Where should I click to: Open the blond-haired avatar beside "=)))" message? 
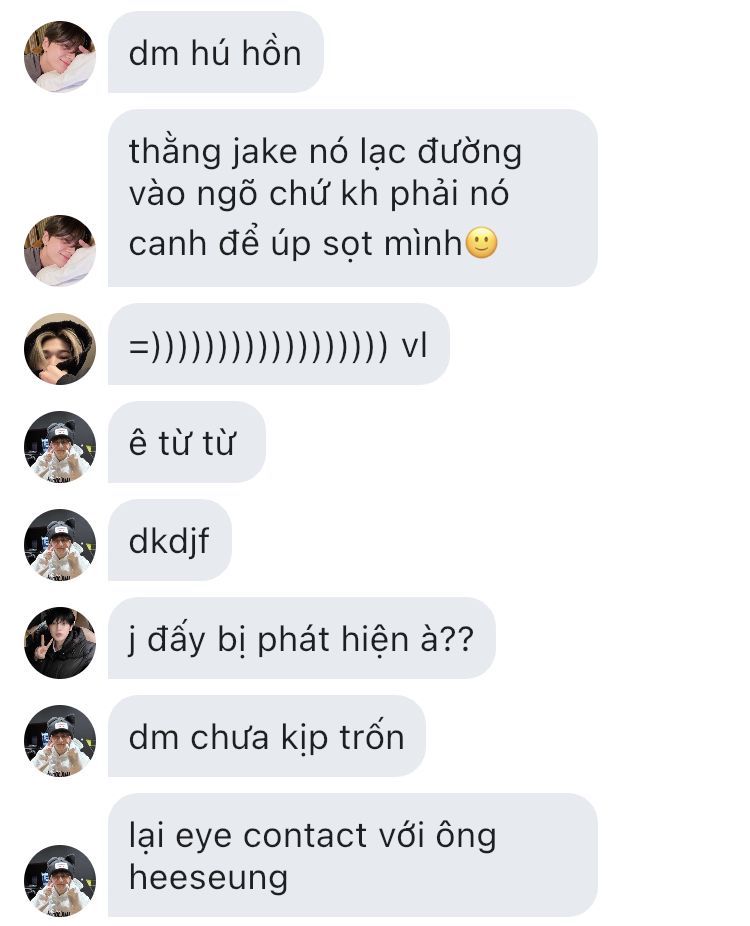click(60, 348)
